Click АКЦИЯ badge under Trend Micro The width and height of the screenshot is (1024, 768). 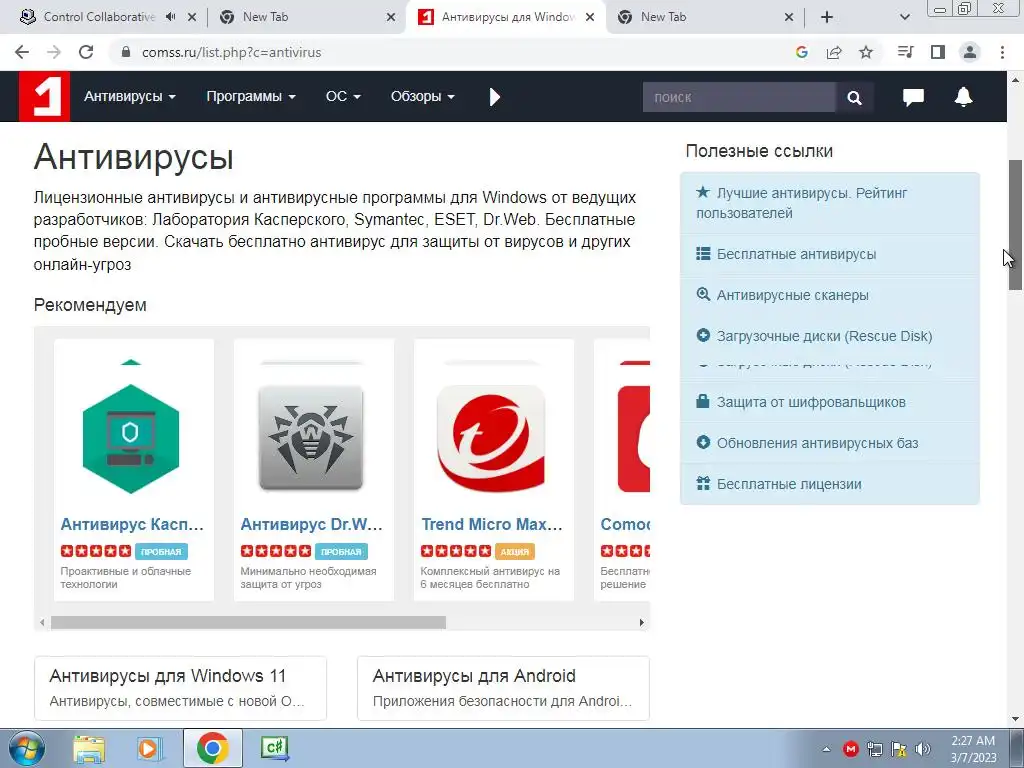coord(515,552)
